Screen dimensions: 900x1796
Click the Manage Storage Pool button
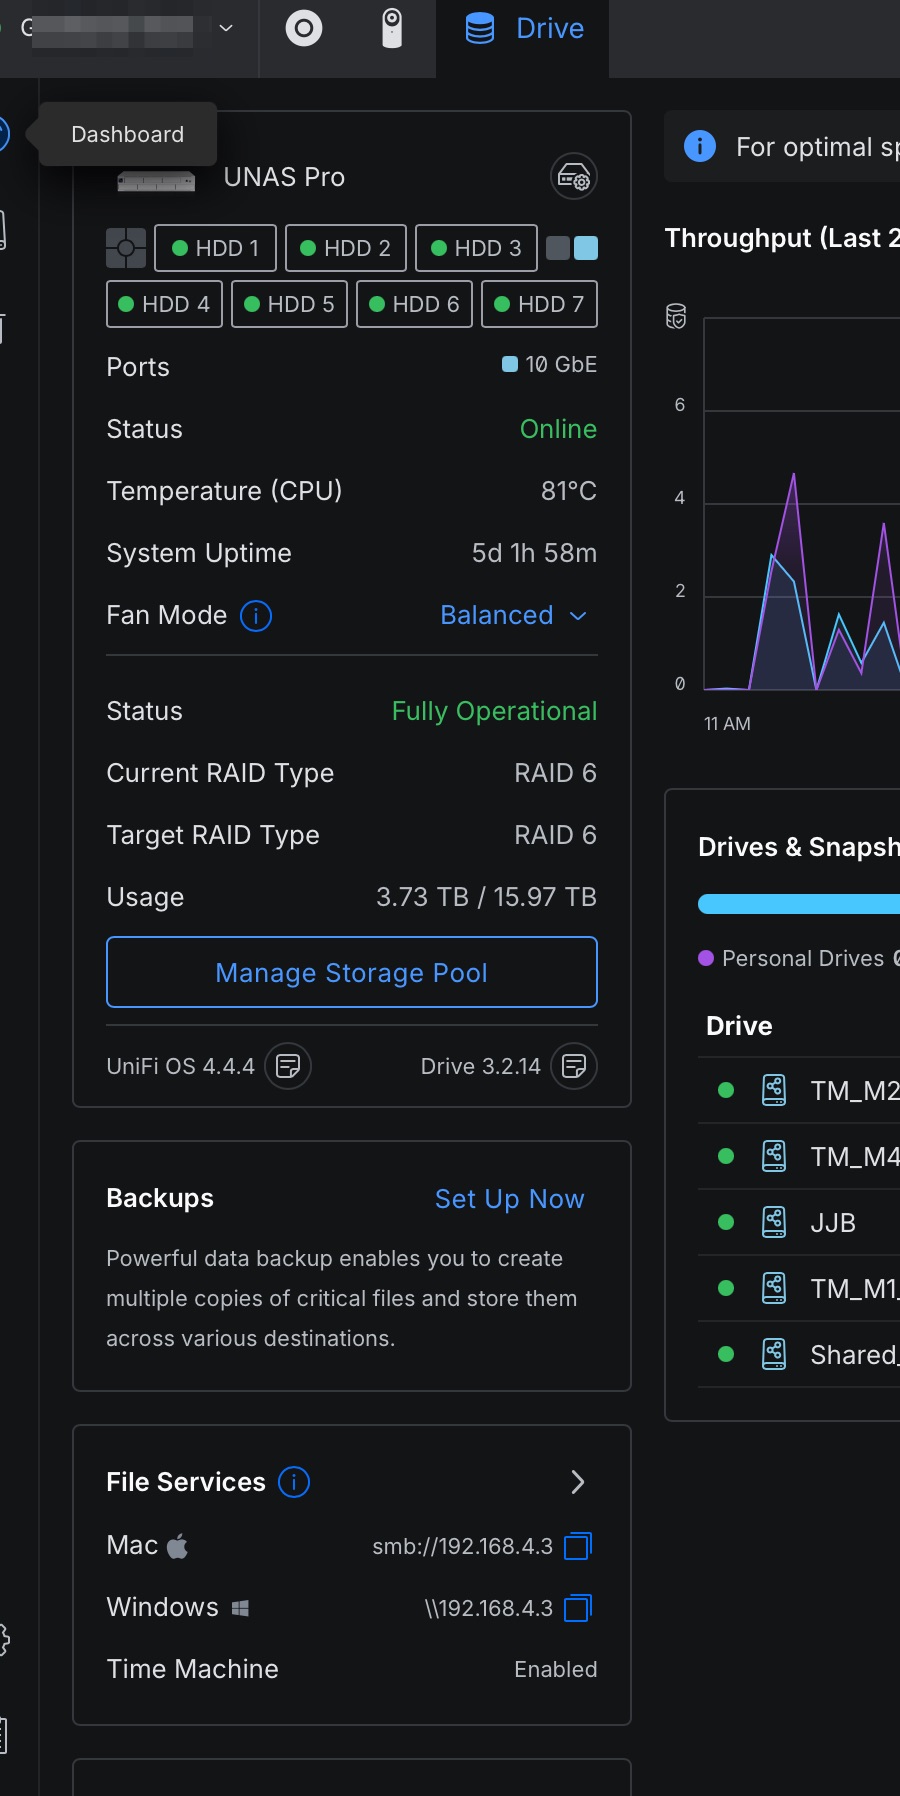(352, 972)
